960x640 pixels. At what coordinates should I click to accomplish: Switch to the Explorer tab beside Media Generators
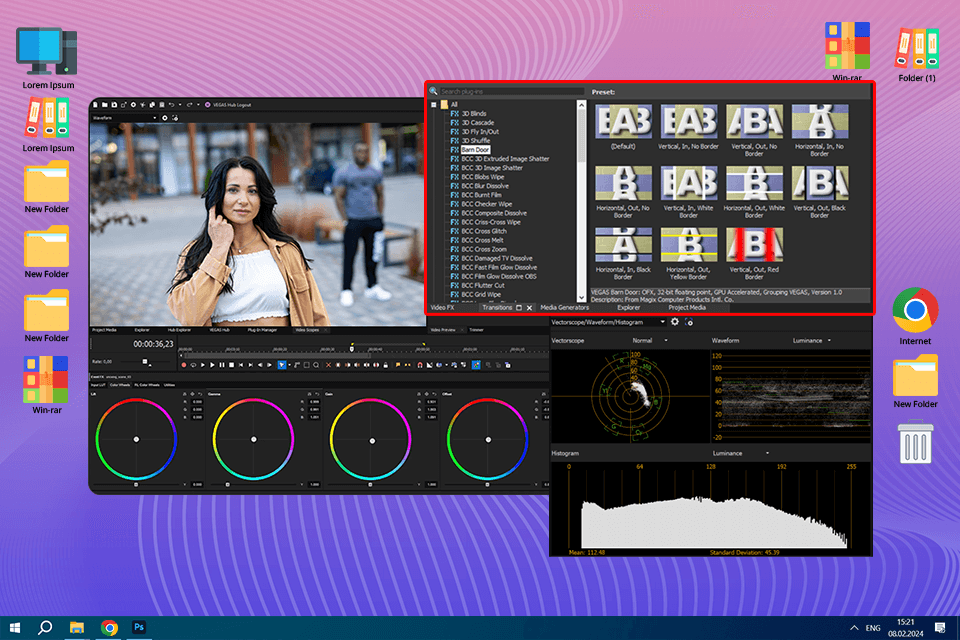tap(628, 307)
